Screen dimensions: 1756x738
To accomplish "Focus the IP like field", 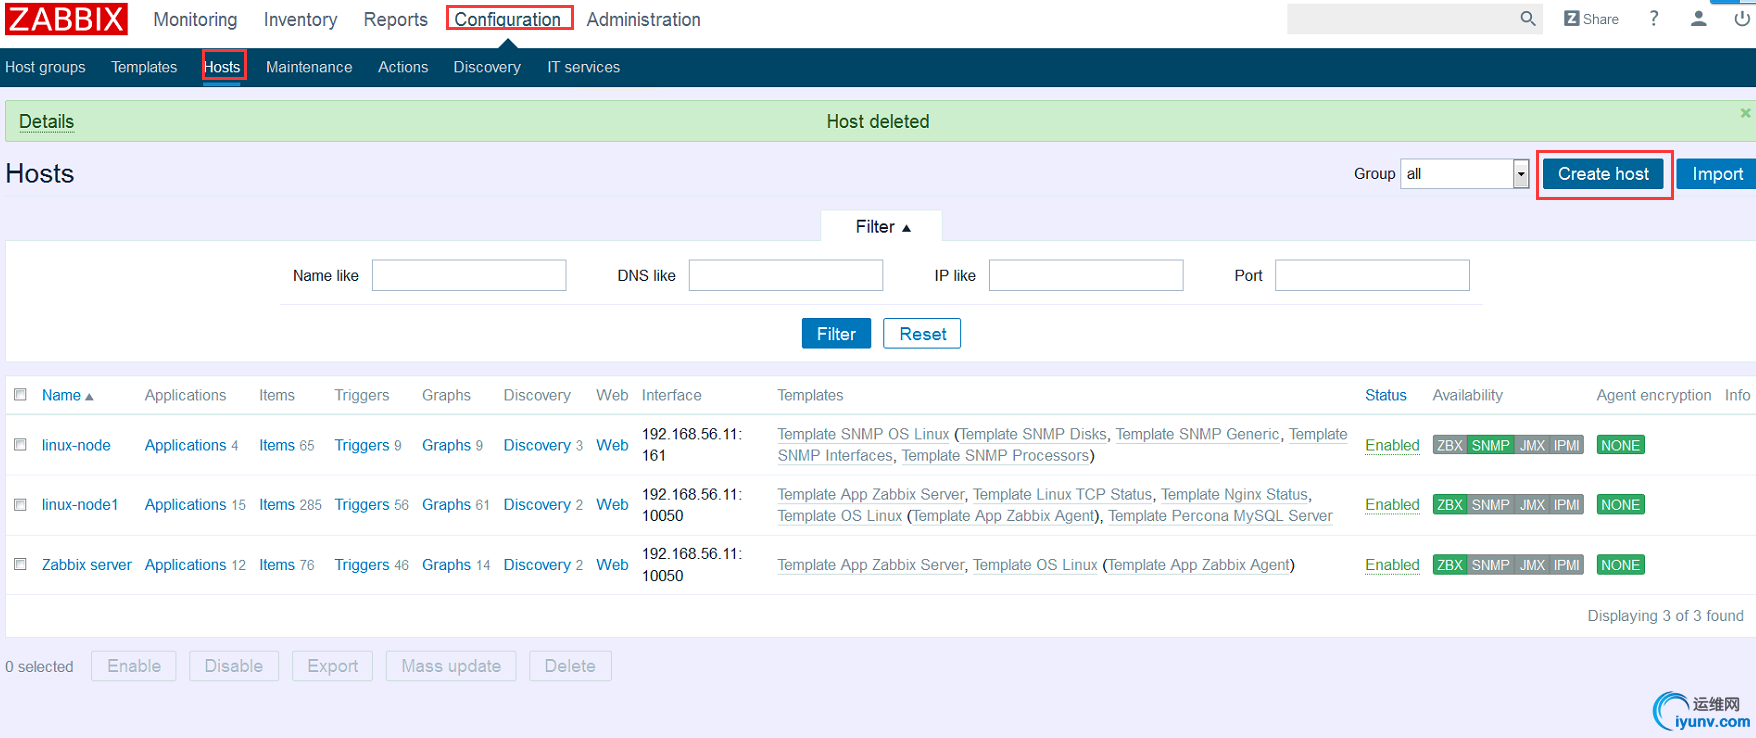I will [1086, 275].
